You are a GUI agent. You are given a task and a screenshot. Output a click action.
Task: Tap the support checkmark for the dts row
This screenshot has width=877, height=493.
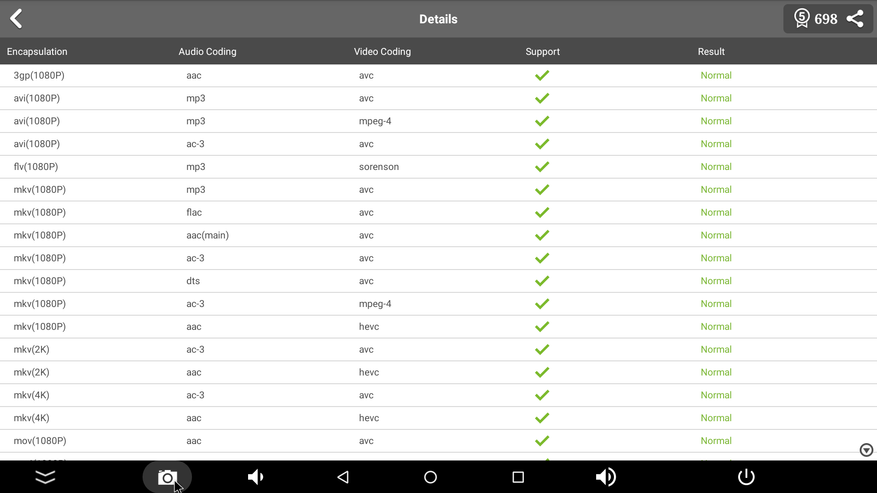click(x=542, y=281)
